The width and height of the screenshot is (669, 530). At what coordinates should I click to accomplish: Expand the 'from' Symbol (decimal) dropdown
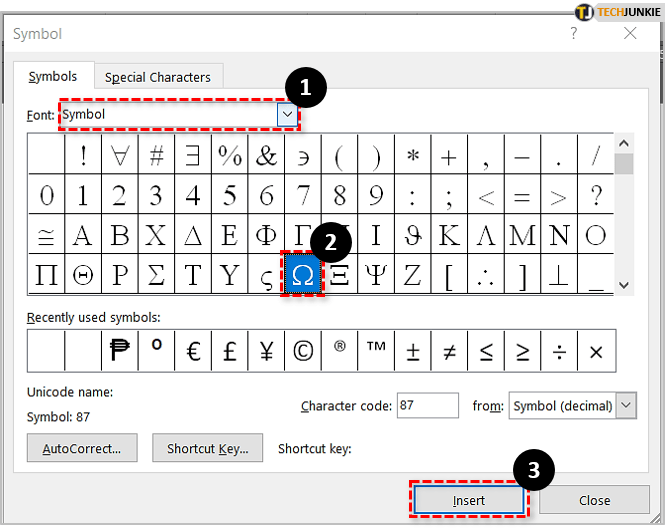click(x=626, y=406)
